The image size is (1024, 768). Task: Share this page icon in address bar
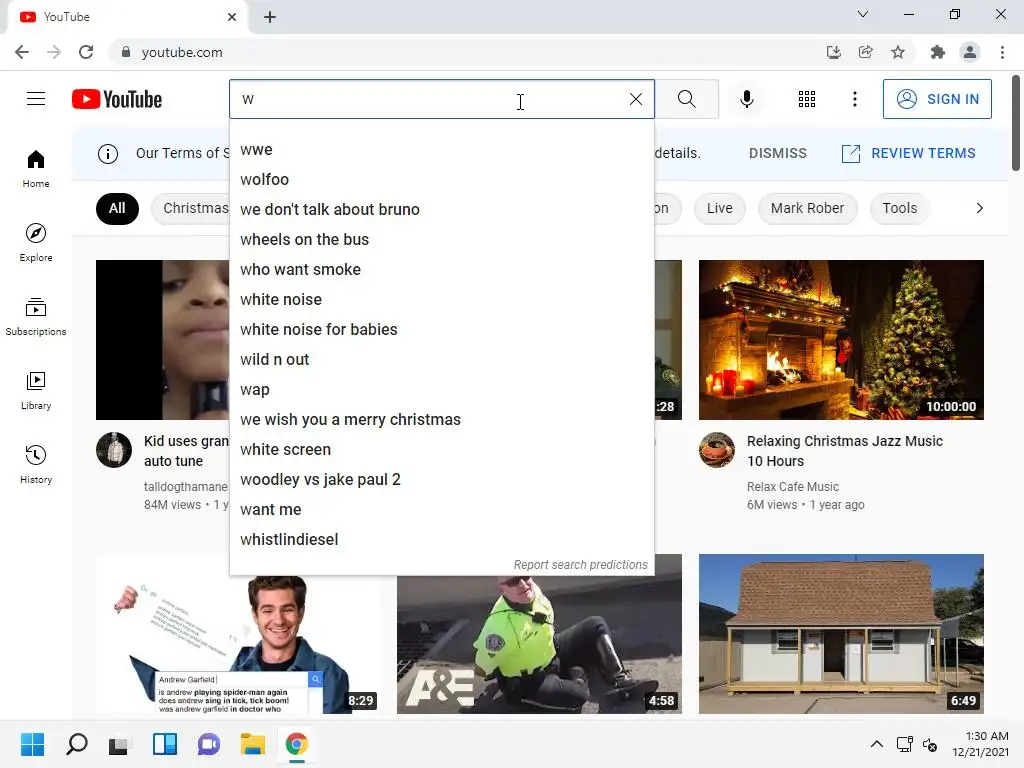pyautogui.click(x=865, y=52)
